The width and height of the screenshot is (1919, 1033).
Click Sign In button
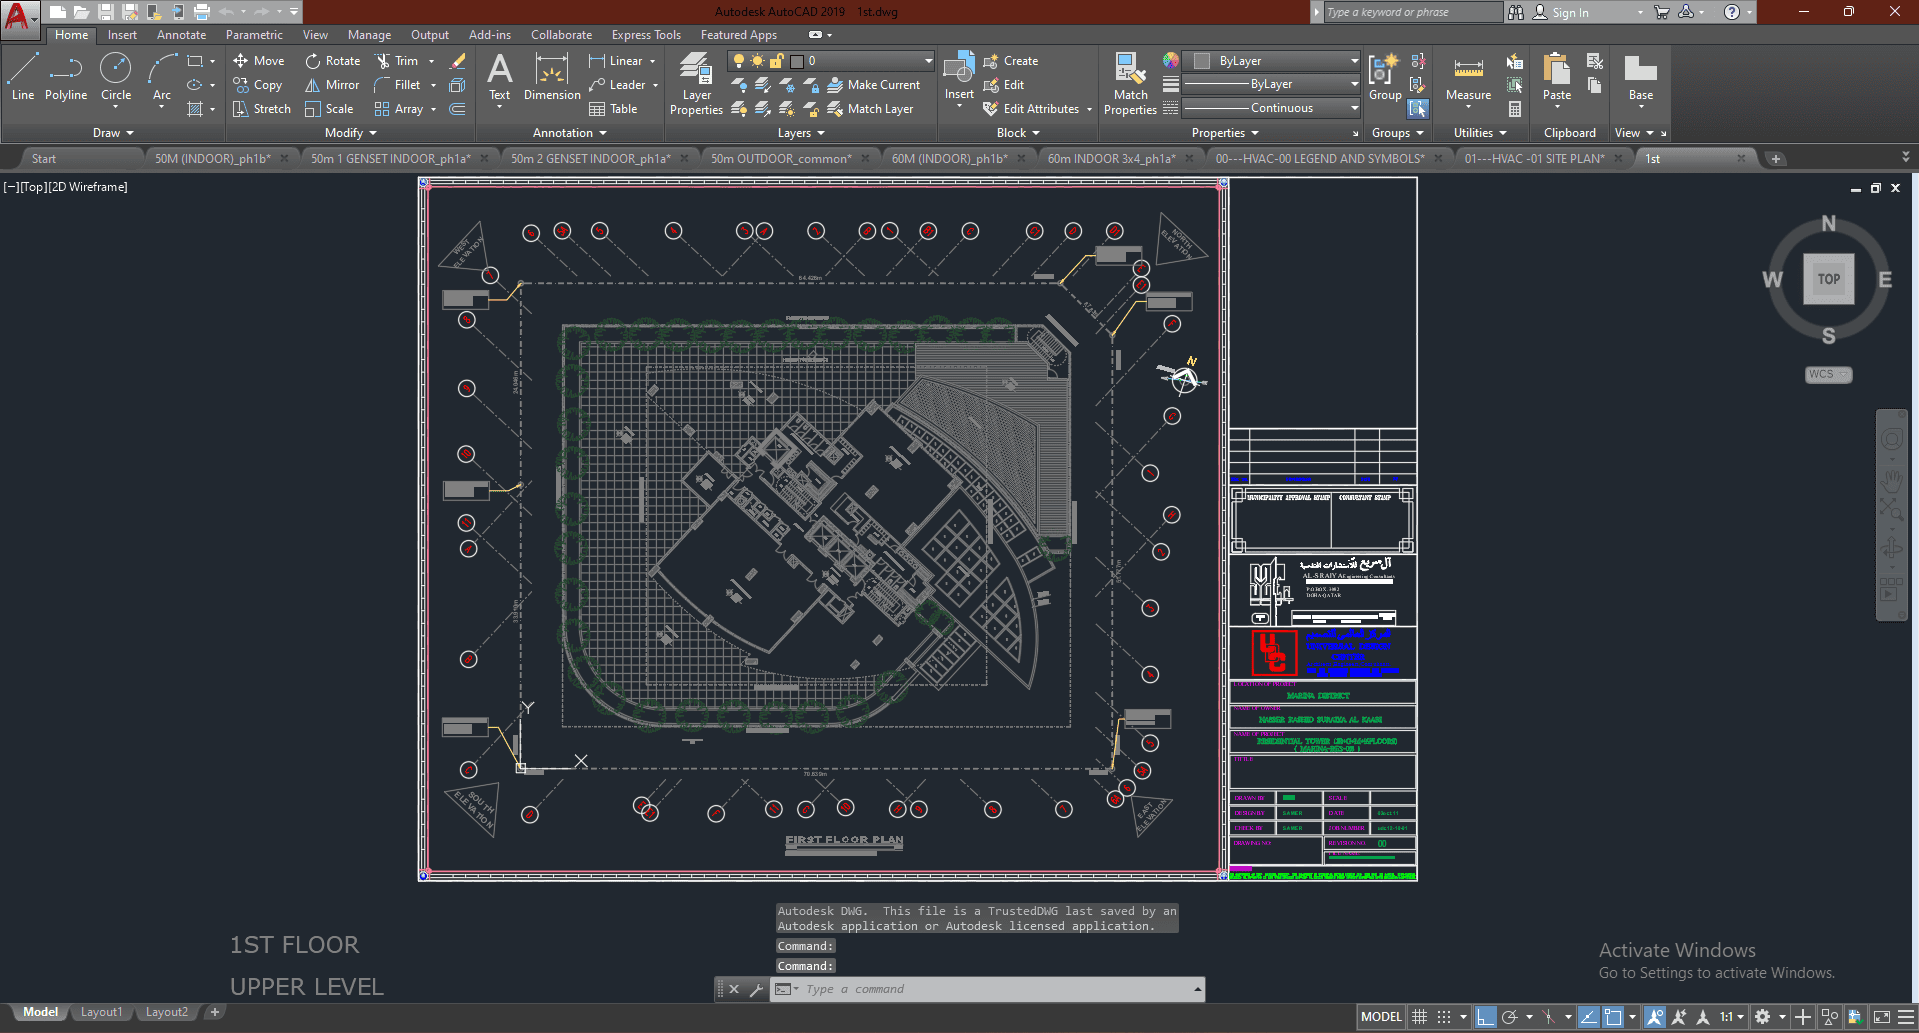pos(1569,13)
